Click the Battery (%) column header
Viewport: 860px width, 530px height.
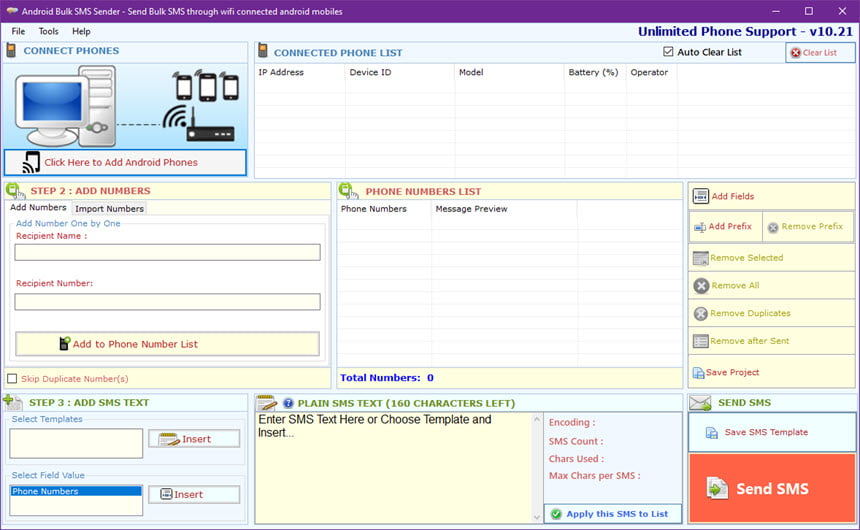pyautogui.click(x=595, y=72)
